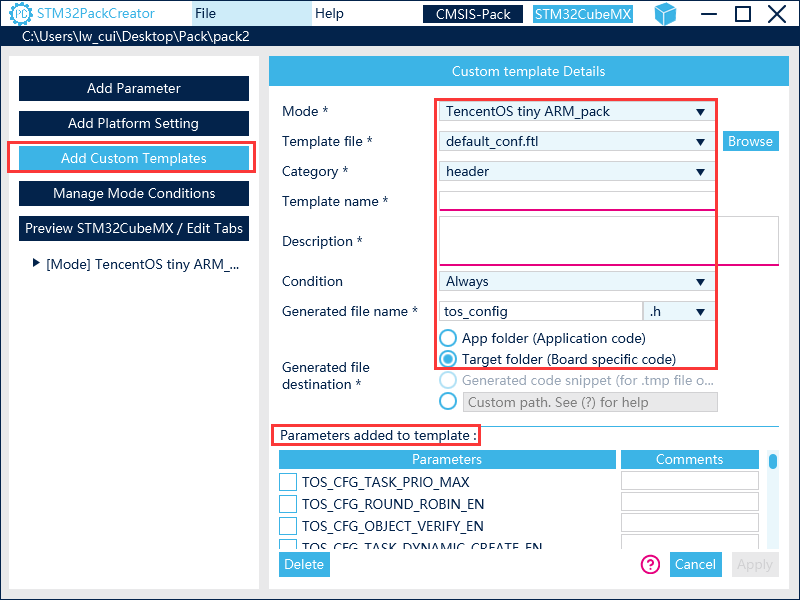Click Browse for template file
800x600 pixels.
pos(751,141)
